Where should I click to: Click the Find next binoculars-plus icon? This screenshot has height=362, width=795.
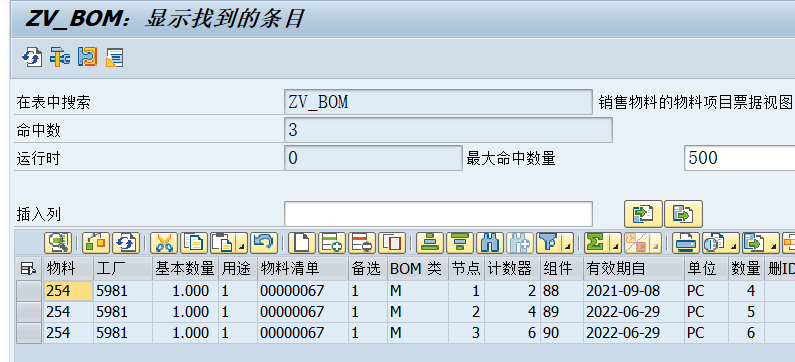click(520, 243)
